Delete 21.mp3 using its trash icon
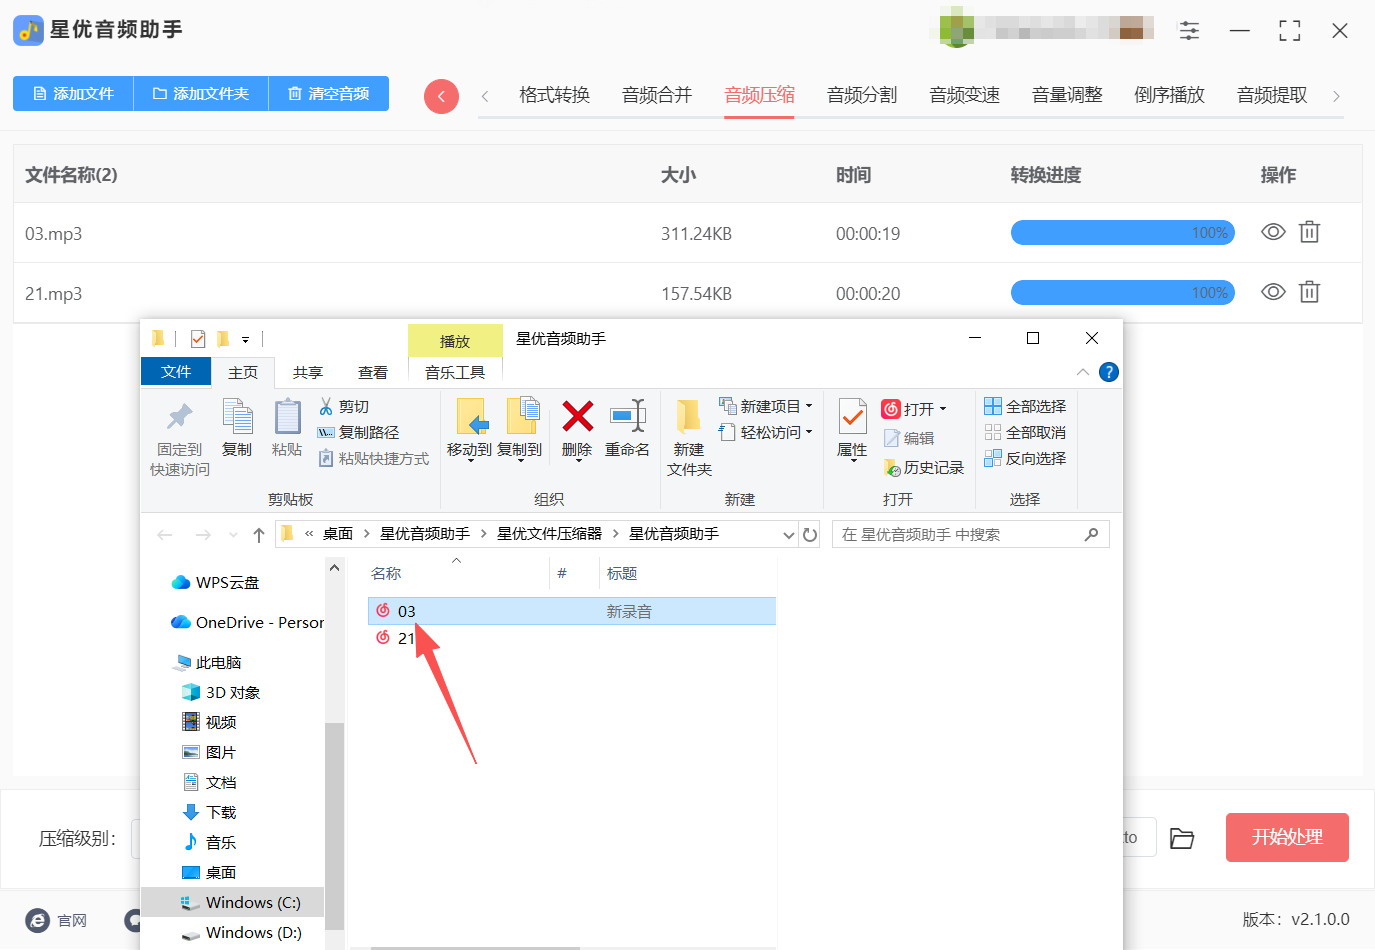The height and width of the screenshot is (950, 1375). (x=1310, y=291)
